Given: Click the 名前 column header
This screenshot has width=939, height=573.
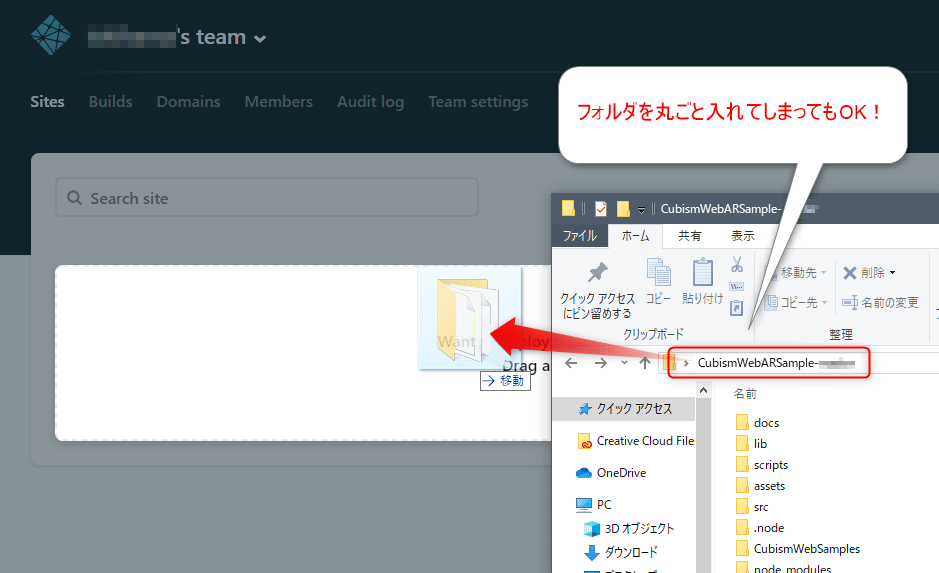Looking at the screenshot, I should pos(745,393).
